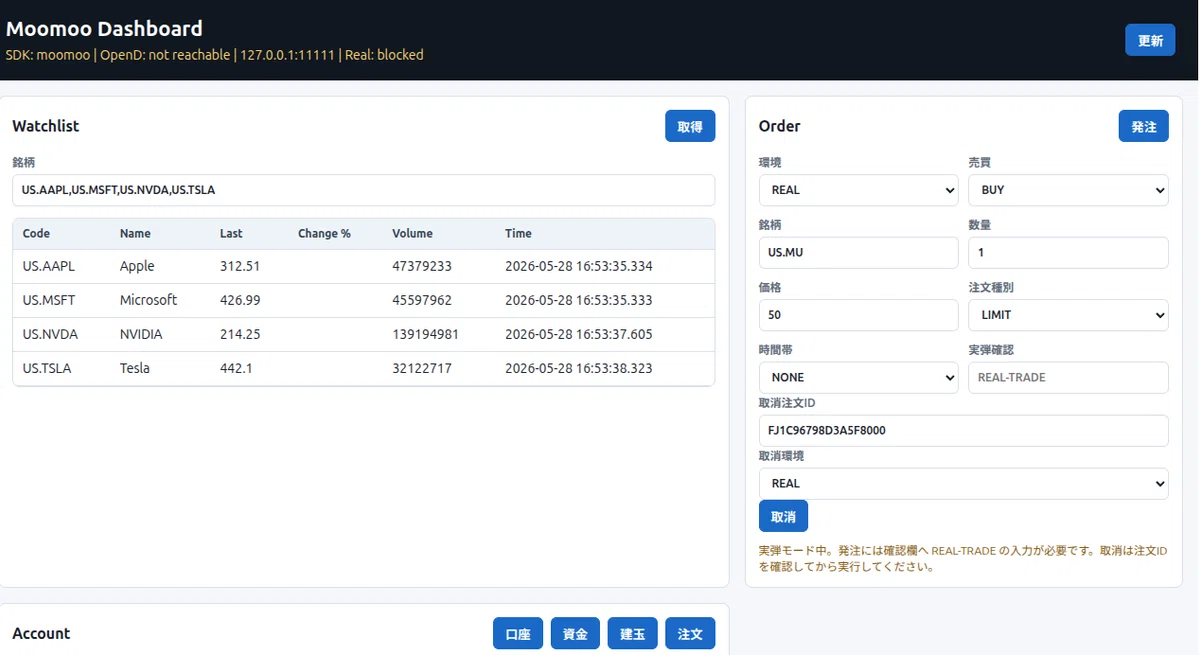Image resolution: width=1200 pixels, height=655 pixels.
Task: Click the Code column header
Action: coord(36,233)
